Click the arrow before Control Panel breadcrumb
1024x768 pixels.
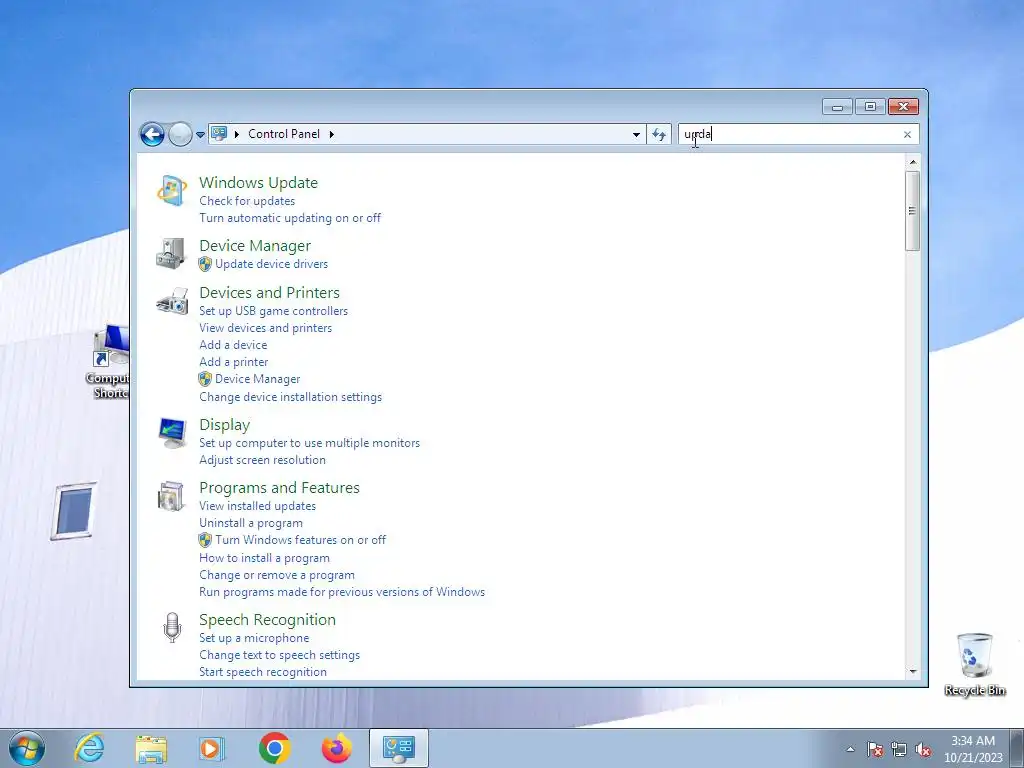(236, 134)
